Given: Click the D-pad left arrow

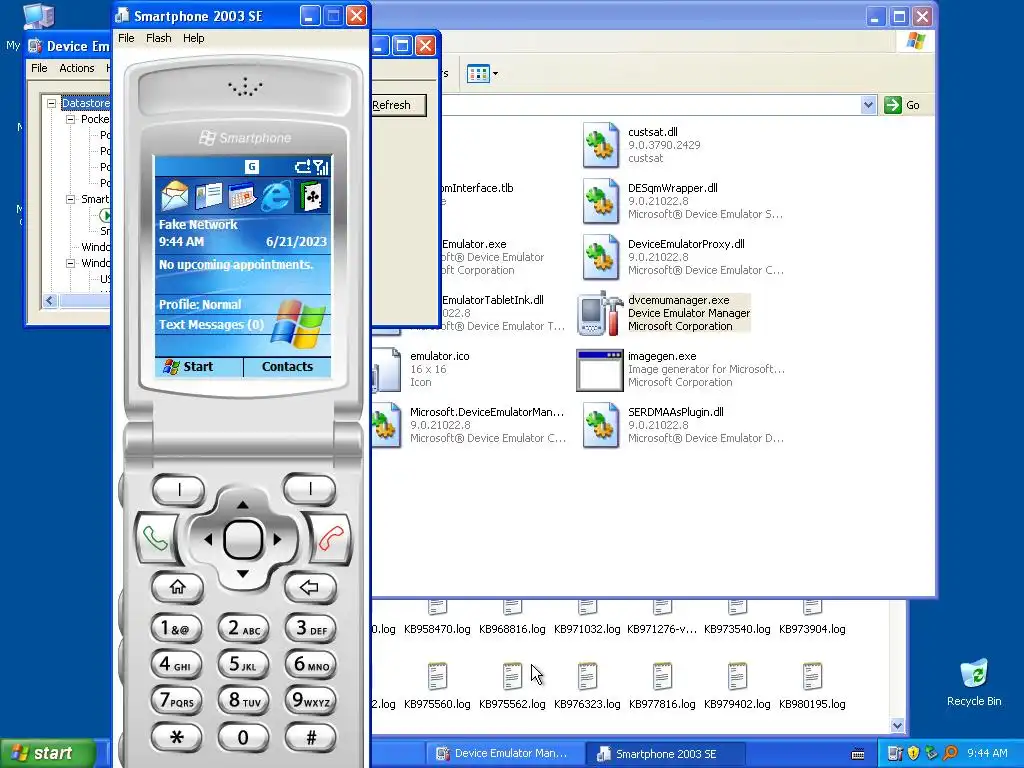Looking at the screenshot, I should click(208, 539).
